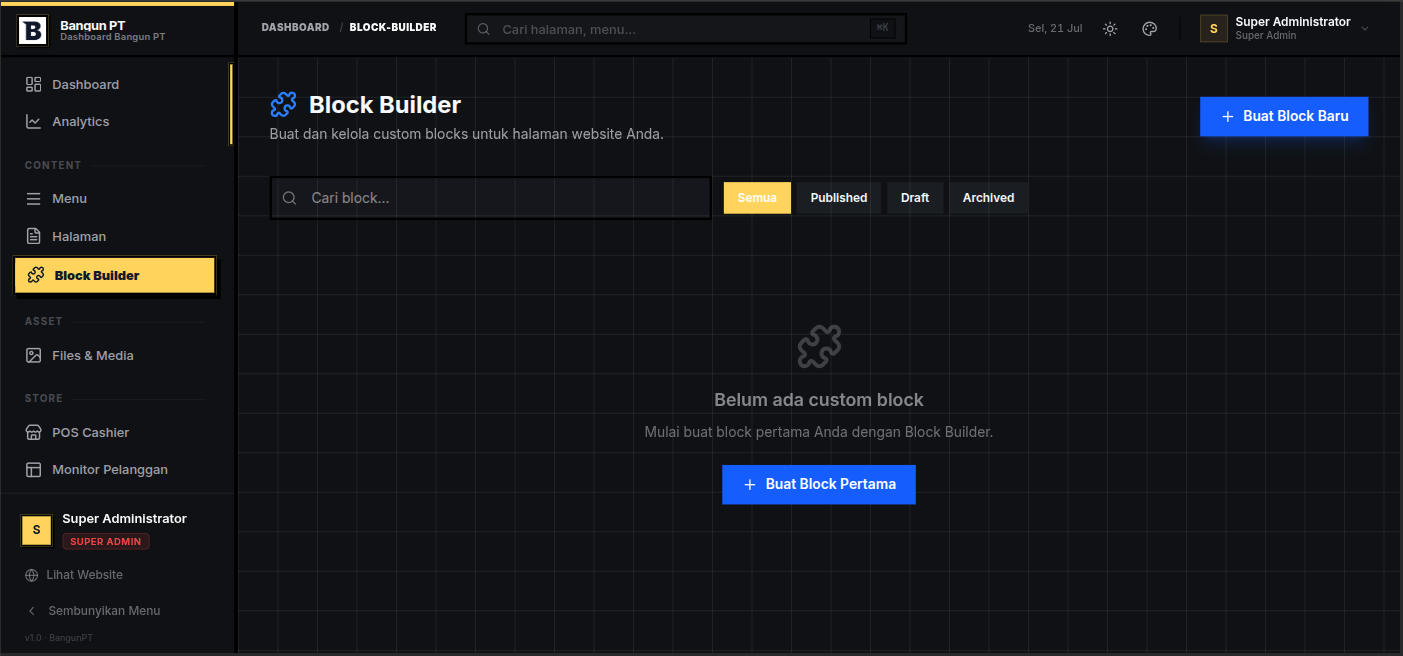Open Dashboard via its grid icon
Screen dimensions: 1403x656
tap(33, 85)
